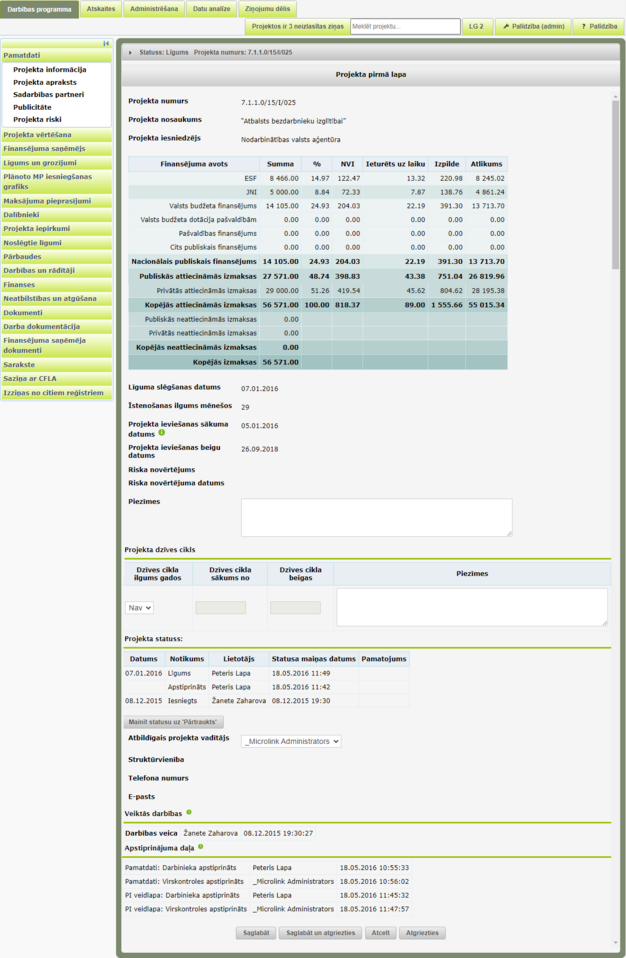626x958 pixels.
Task: Click the page vertical scrollbar
Action: coord(616,519)
